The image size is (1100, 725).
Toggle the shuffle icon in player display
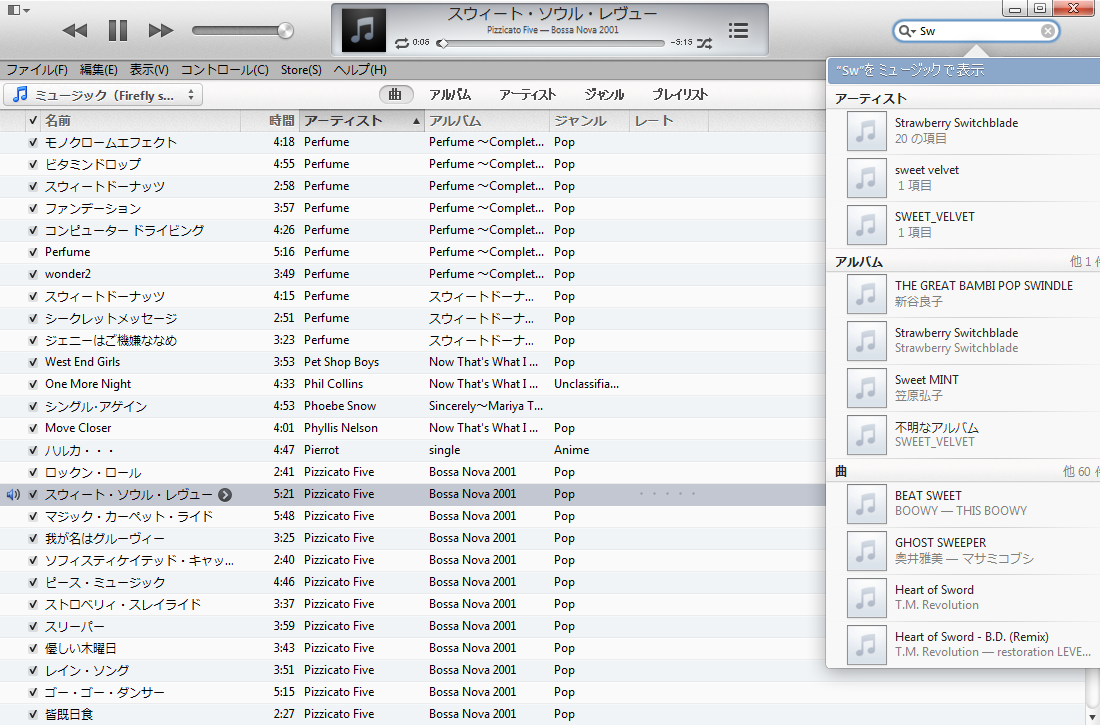tap(705, 43)
